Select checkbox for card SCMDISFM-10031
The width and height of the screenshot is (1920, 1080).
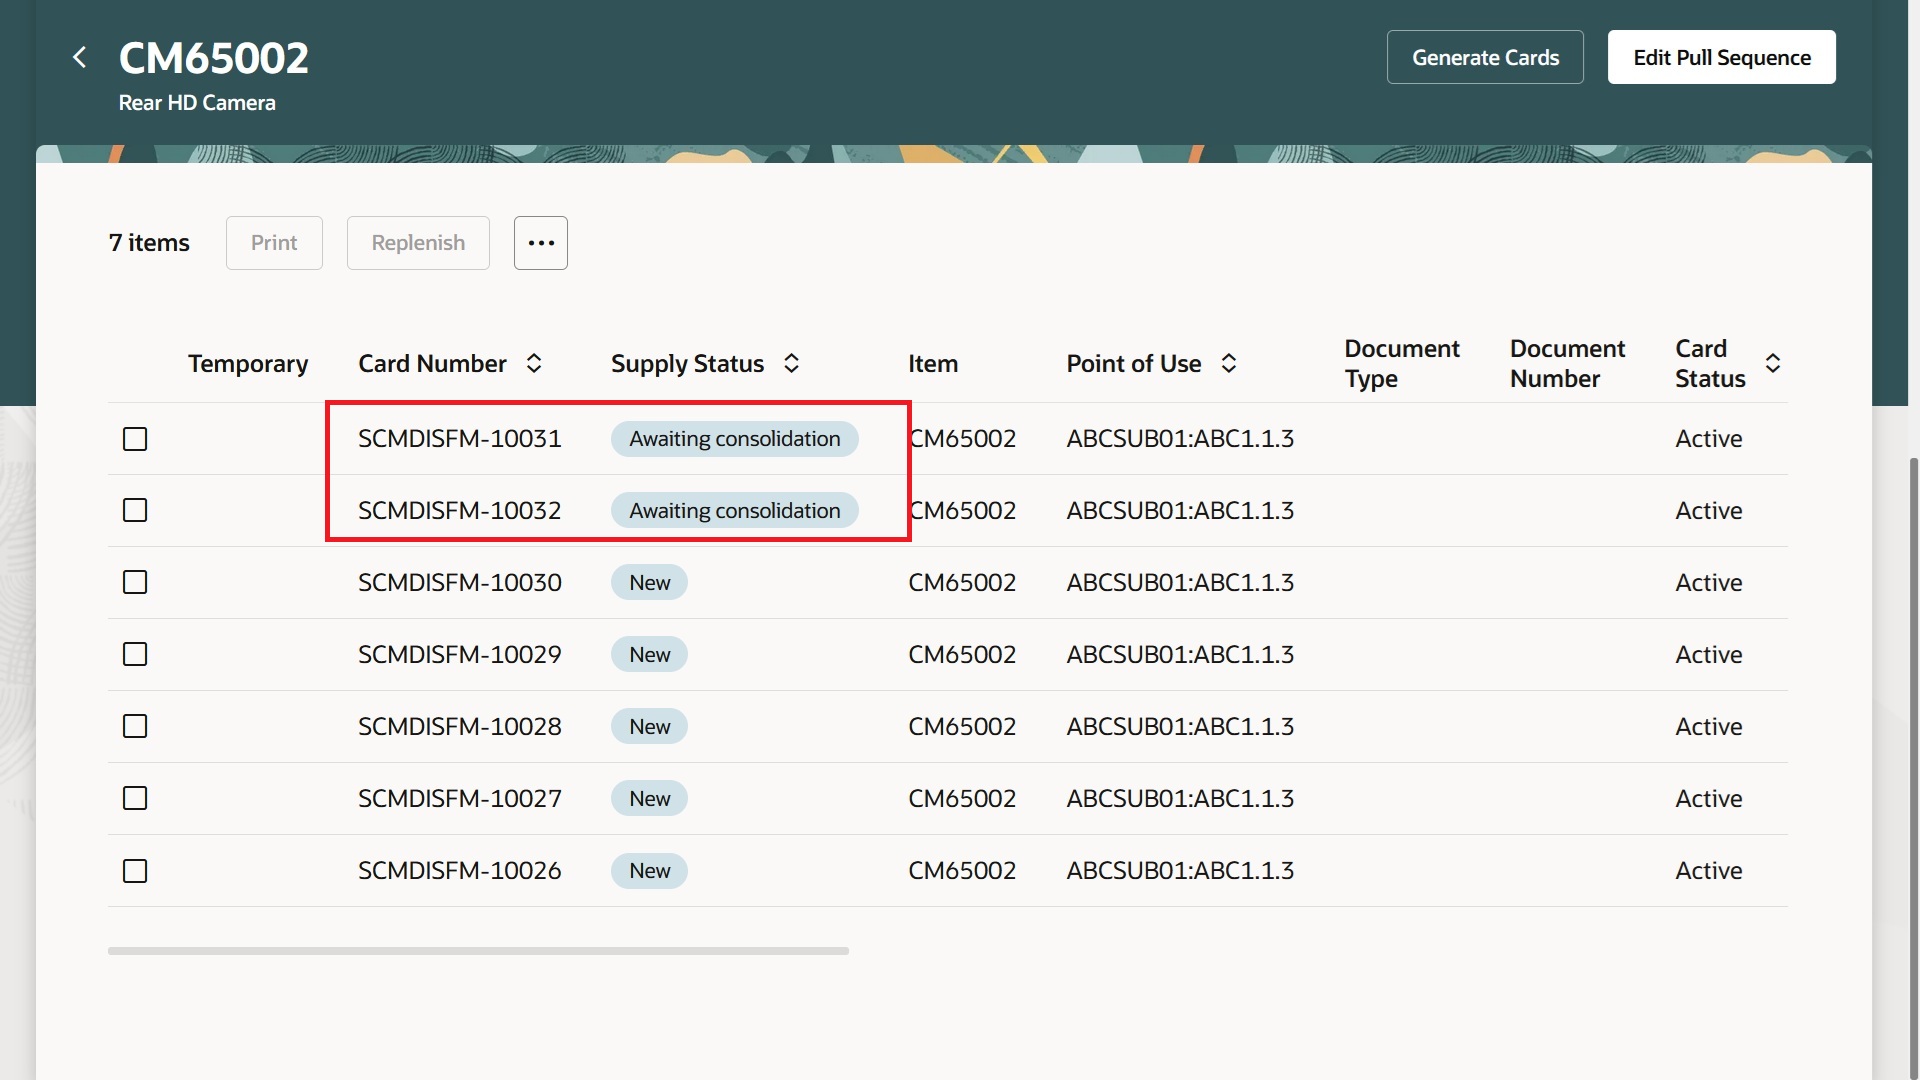[x=135, y=439]
